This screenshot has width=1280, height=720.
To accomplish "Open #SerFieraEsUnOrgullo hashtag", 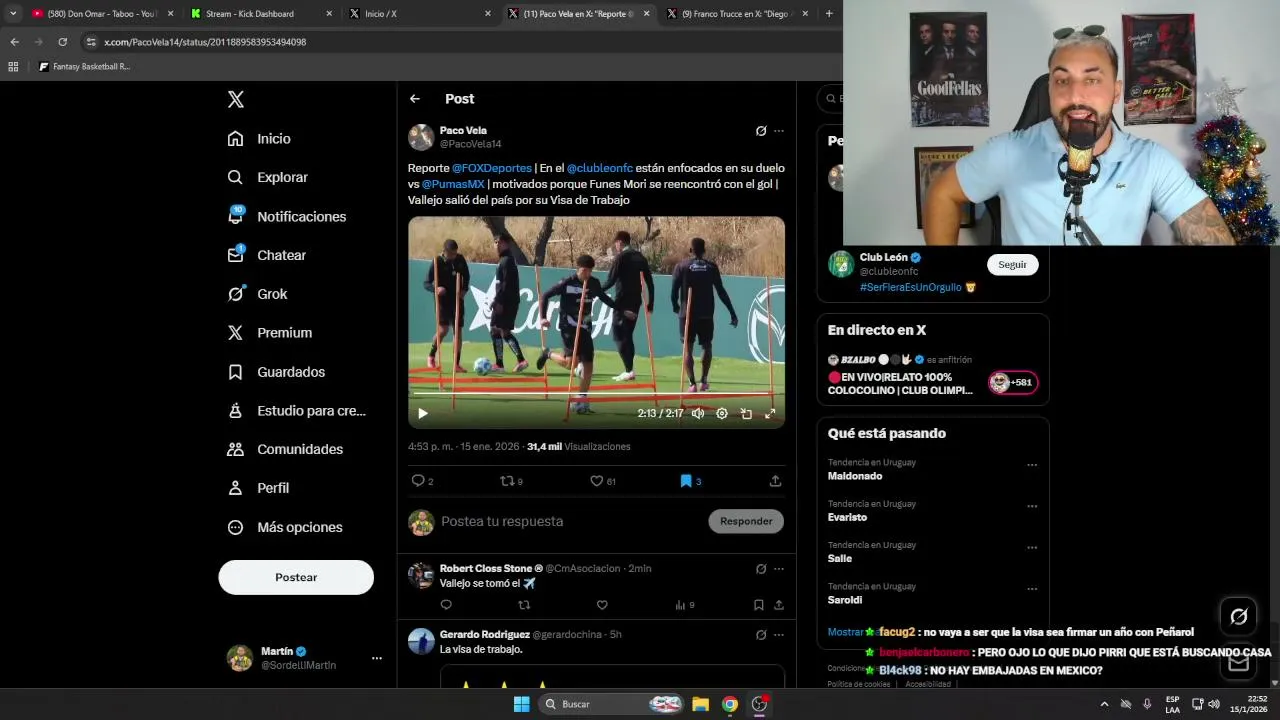I will tap(911, 287).
